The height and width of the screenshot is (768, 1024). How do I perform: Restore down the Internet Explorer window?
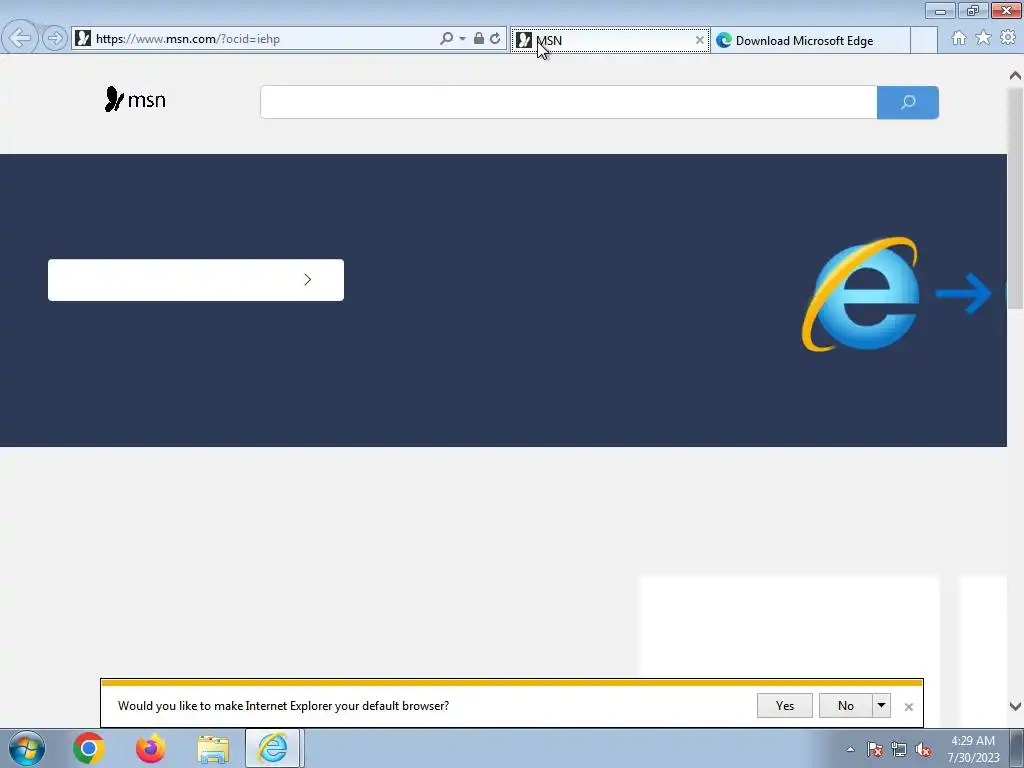click(x=973, y=10)
